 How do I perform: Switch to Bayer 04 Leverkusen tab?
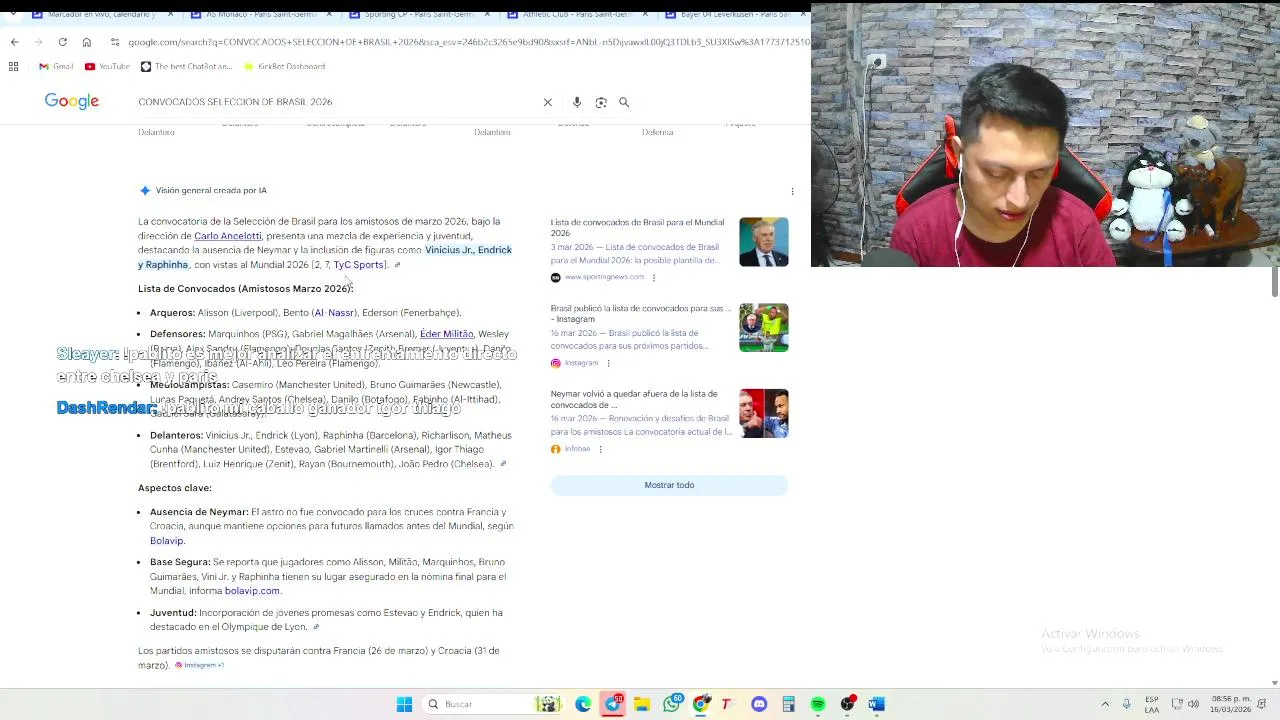coord(734,14)
